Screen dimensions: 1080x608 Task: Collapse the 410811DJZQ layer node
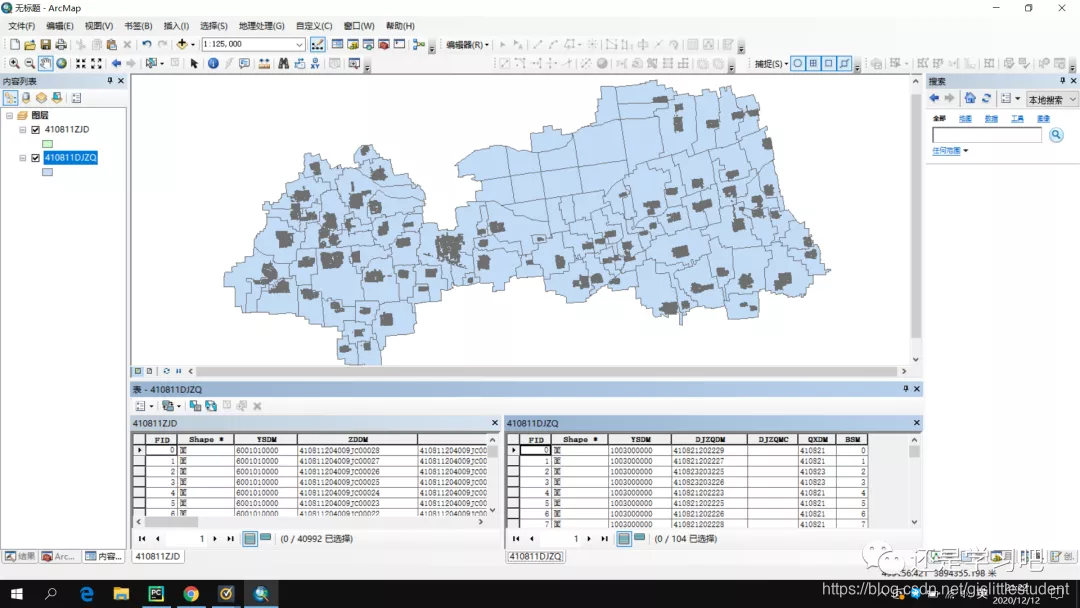pos(23,158)
